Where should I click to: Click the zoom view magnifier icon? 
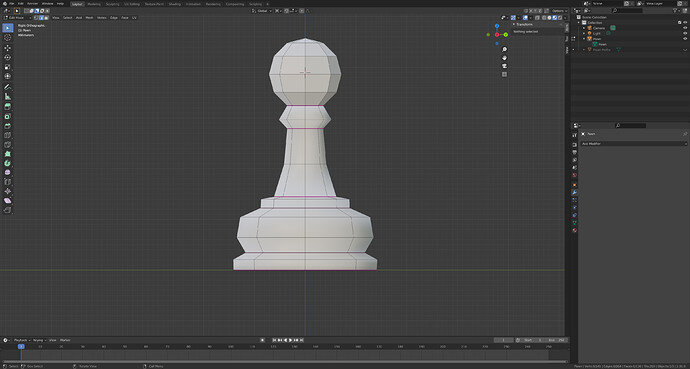point(504,49)
